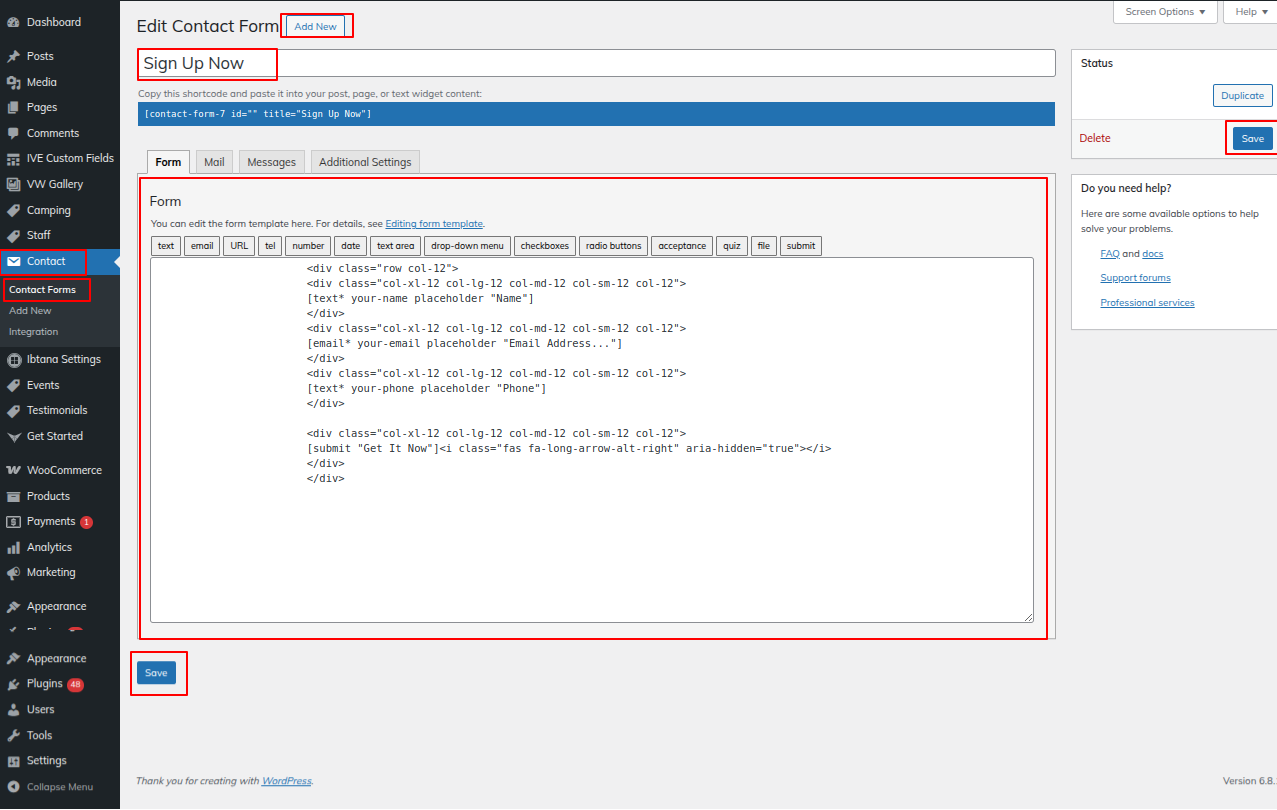1277x810 pixels.
Task: Click the Marketing megaphone icon
Action: 13,573
